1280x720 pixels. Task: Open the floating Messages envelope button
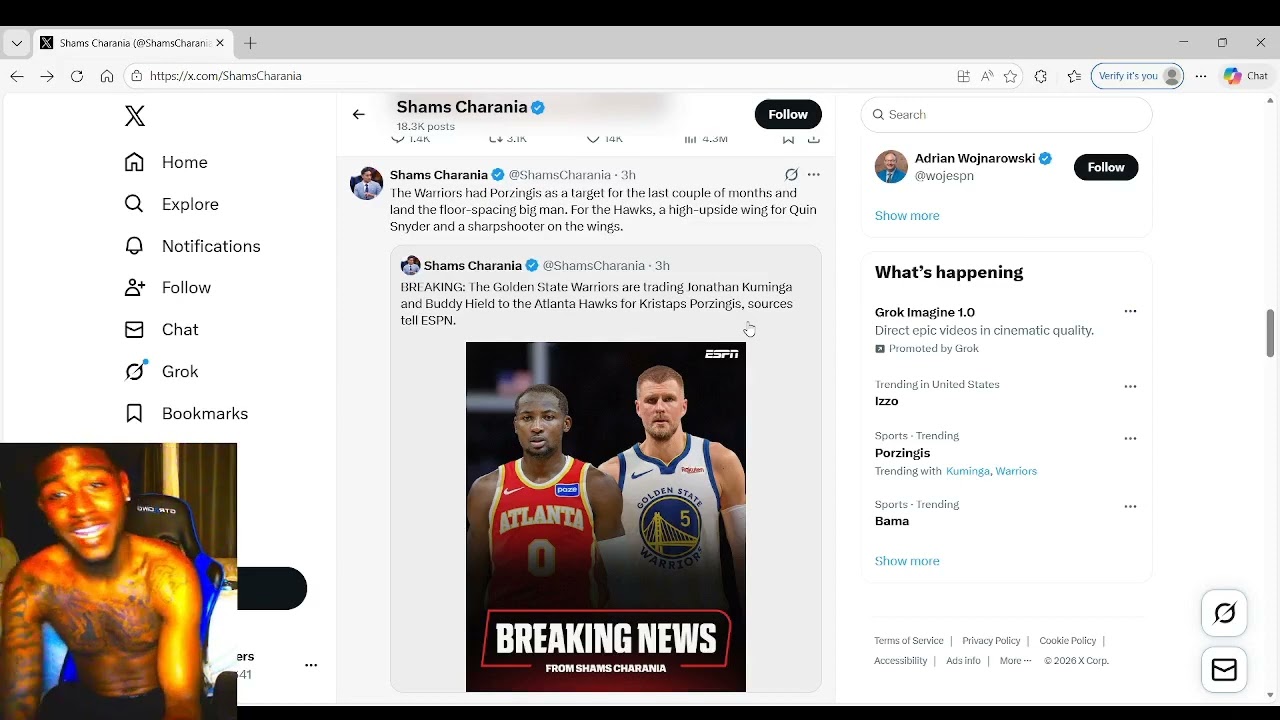point(1225,670)
